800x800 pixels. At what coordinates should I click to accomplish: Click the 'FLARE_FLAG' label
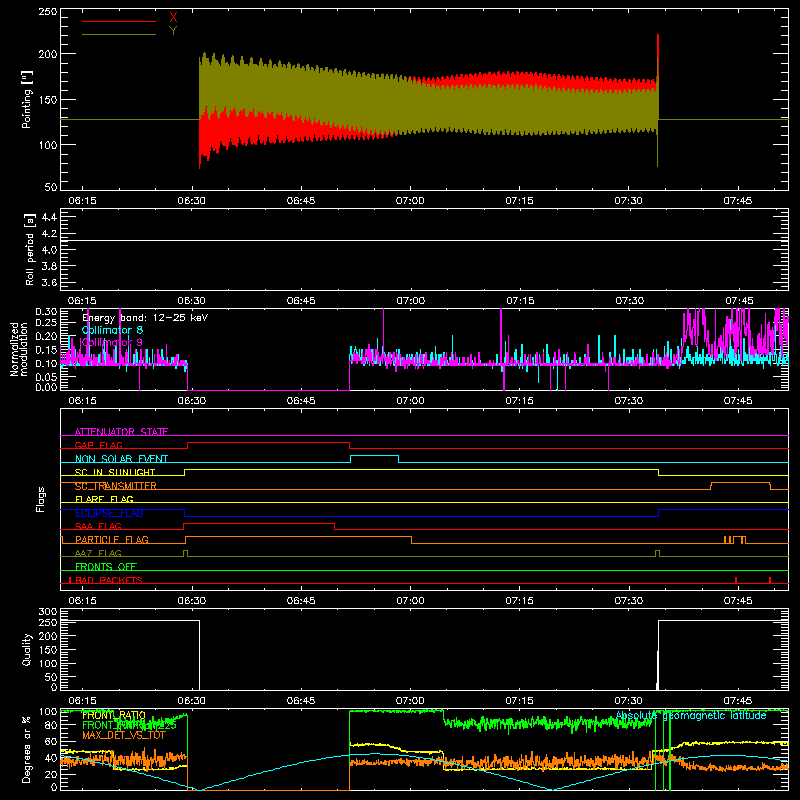[x=104, y=499]
